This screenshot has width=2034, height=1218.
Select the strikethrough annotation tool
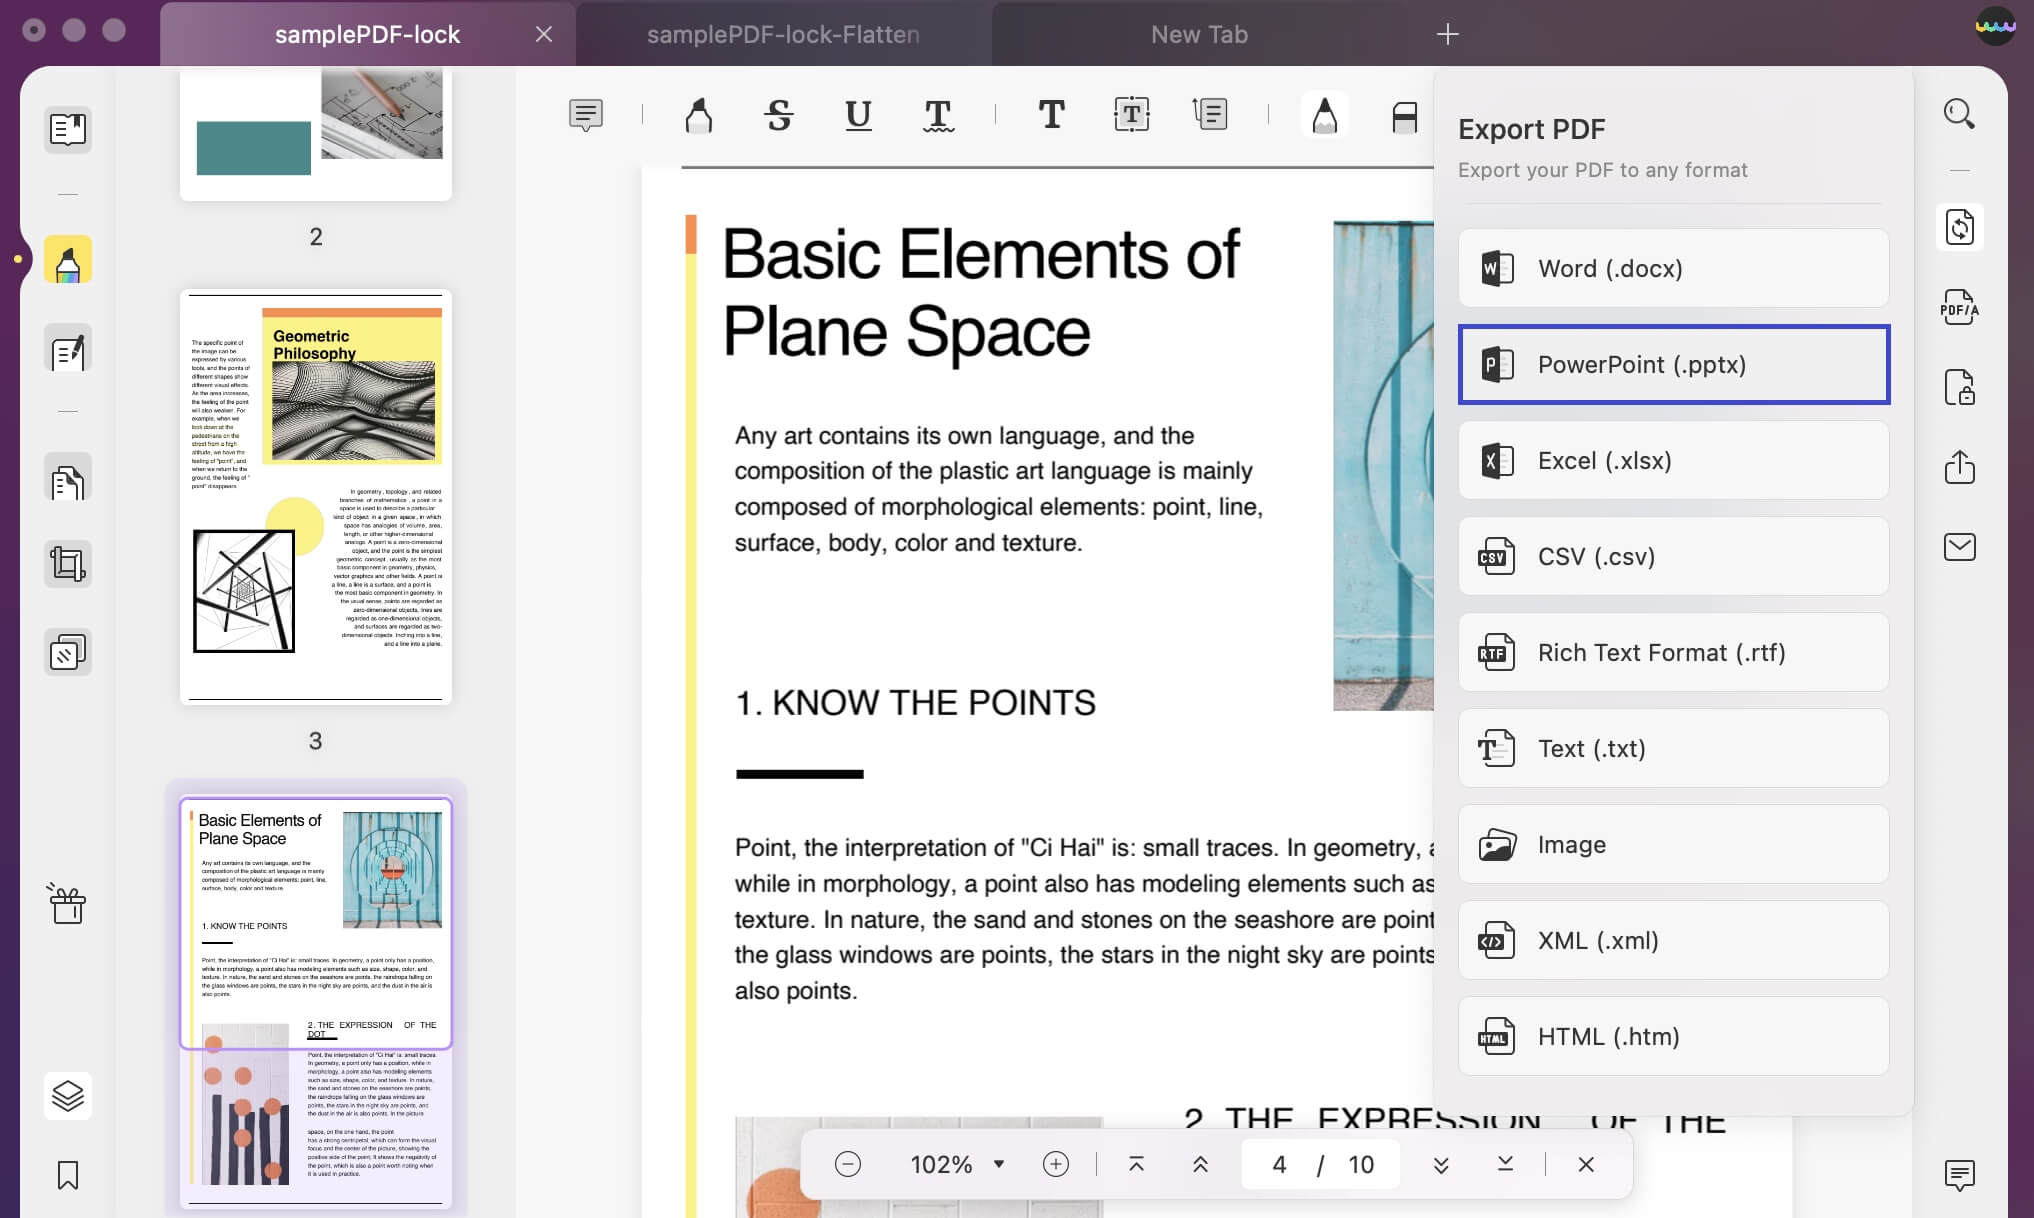(x=778, y=115)
